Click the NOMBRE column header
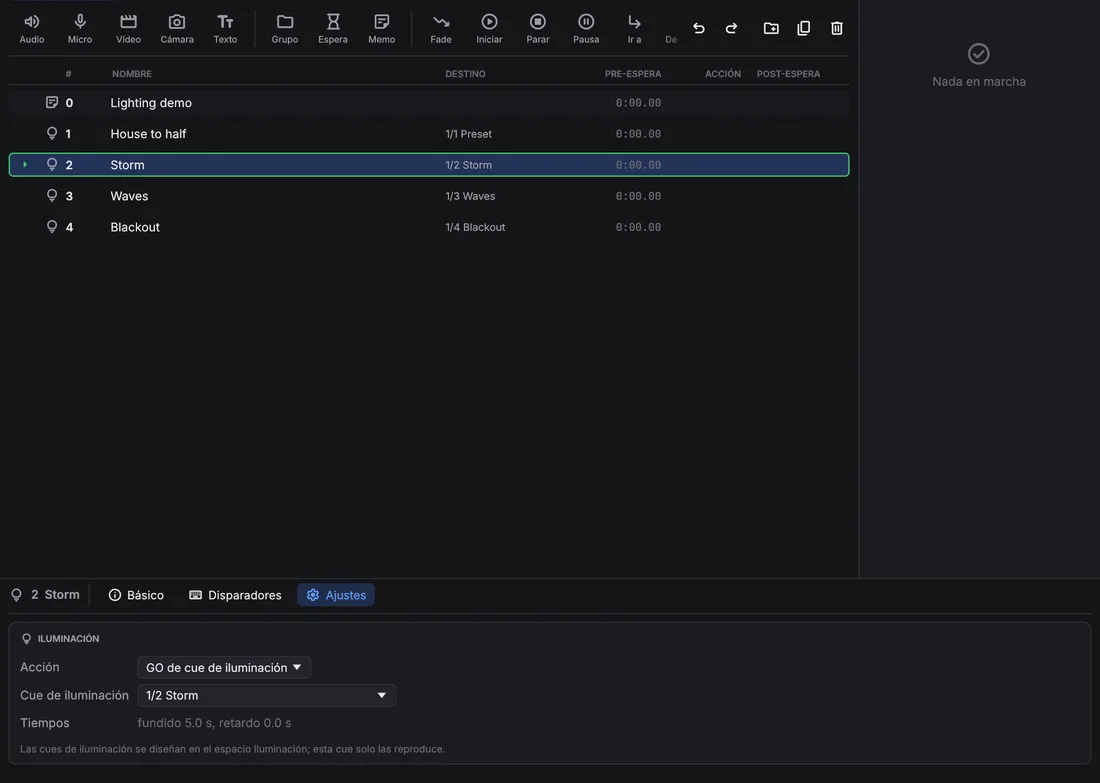 tap(132, 74)
